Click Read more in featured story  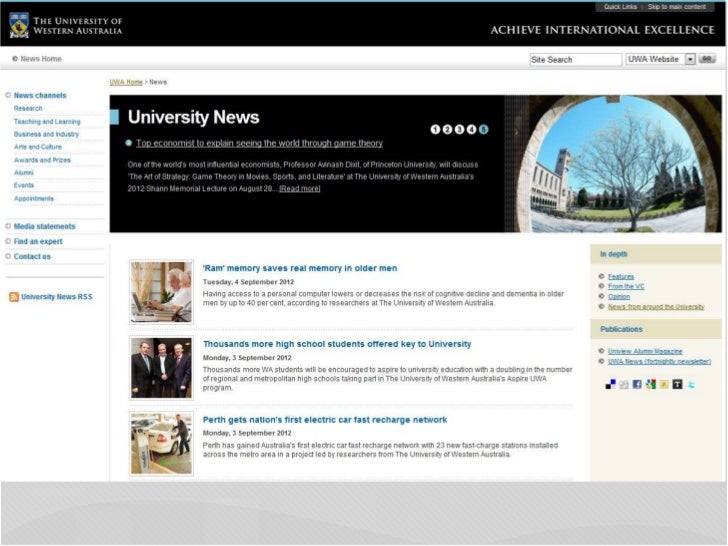click(299, 188)
